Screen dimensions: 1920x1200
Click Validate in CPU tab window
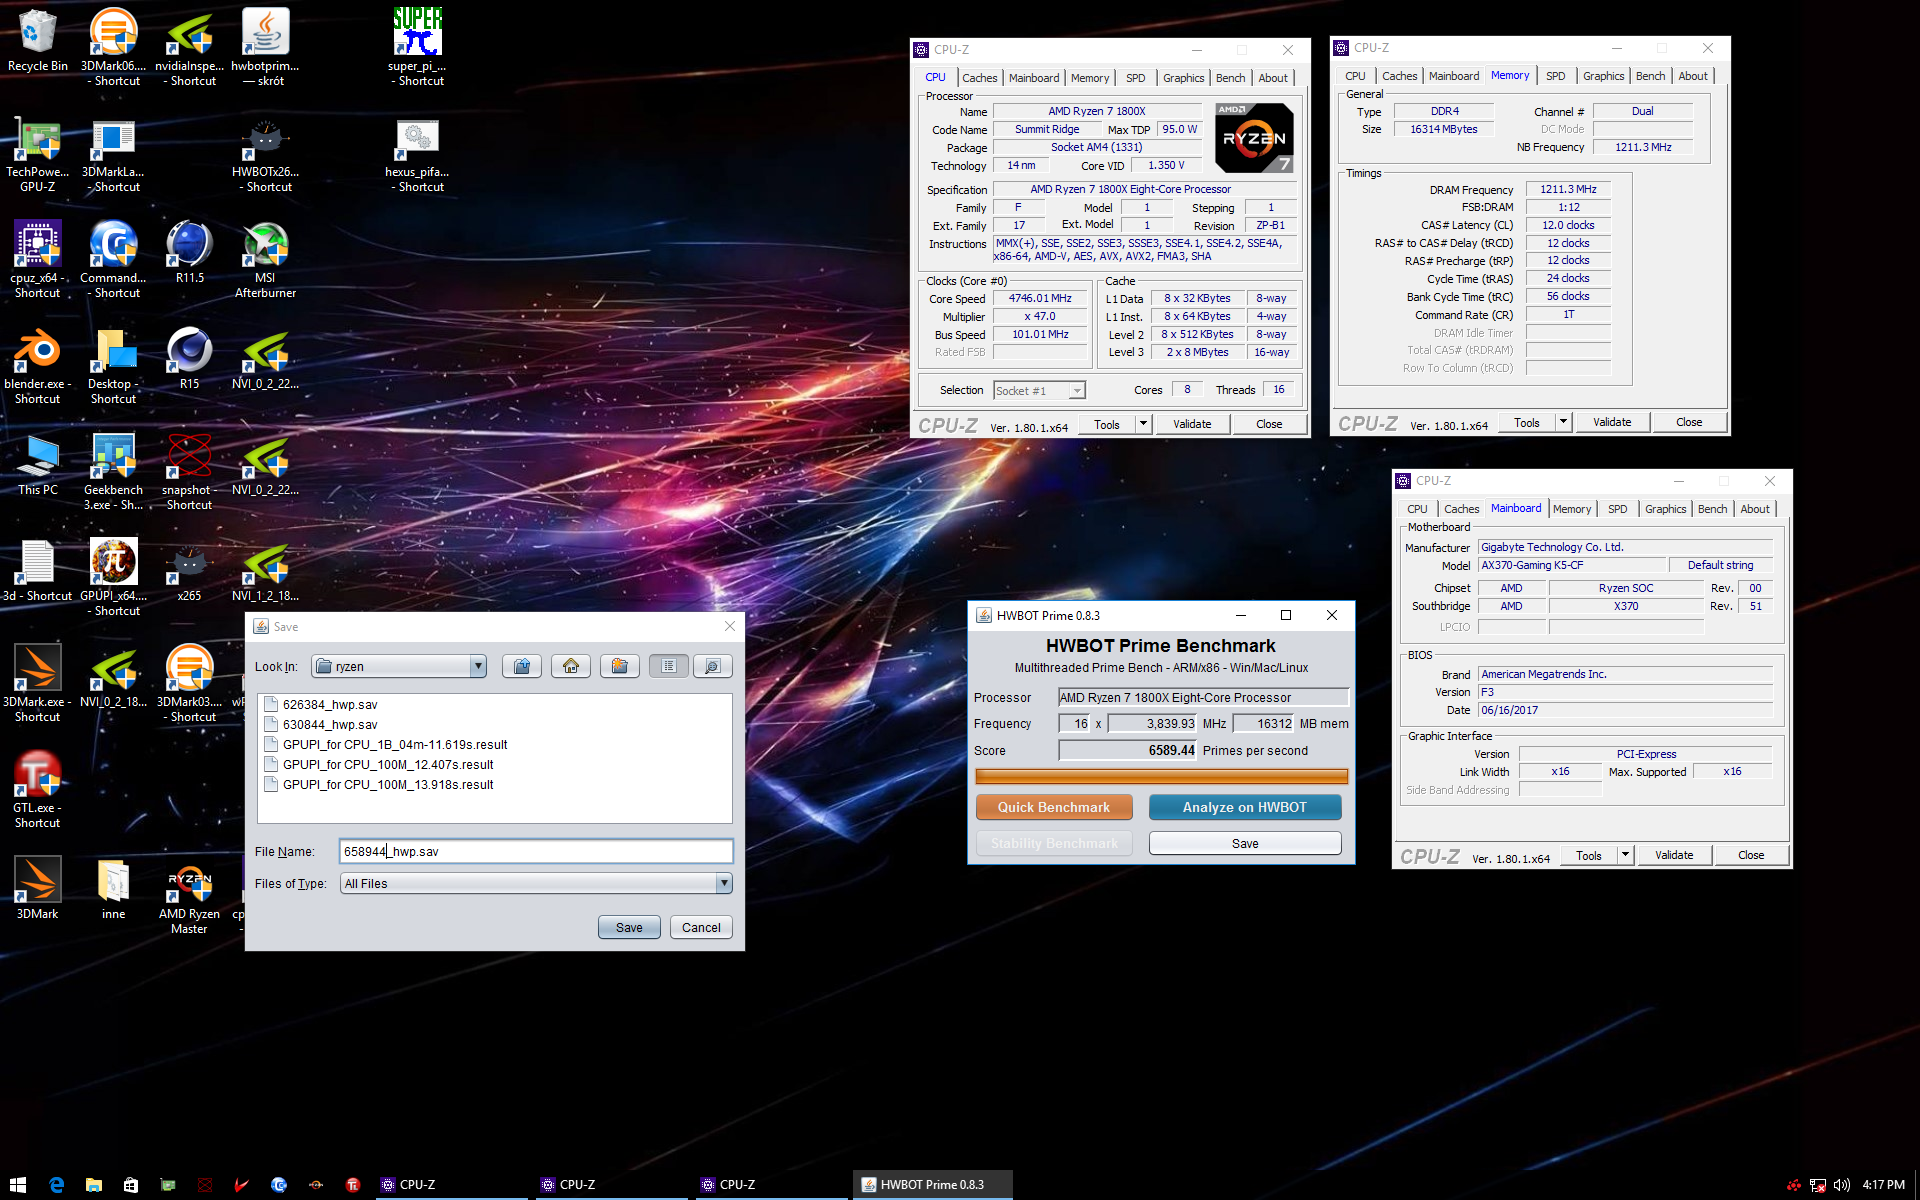point(1192,424)
